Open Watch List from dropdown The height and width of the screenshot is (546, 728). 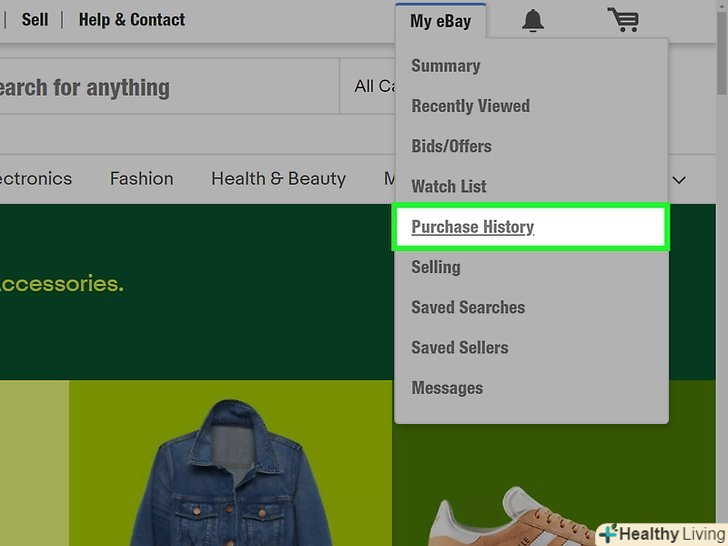pyautogui.click(x=448, y=186)
